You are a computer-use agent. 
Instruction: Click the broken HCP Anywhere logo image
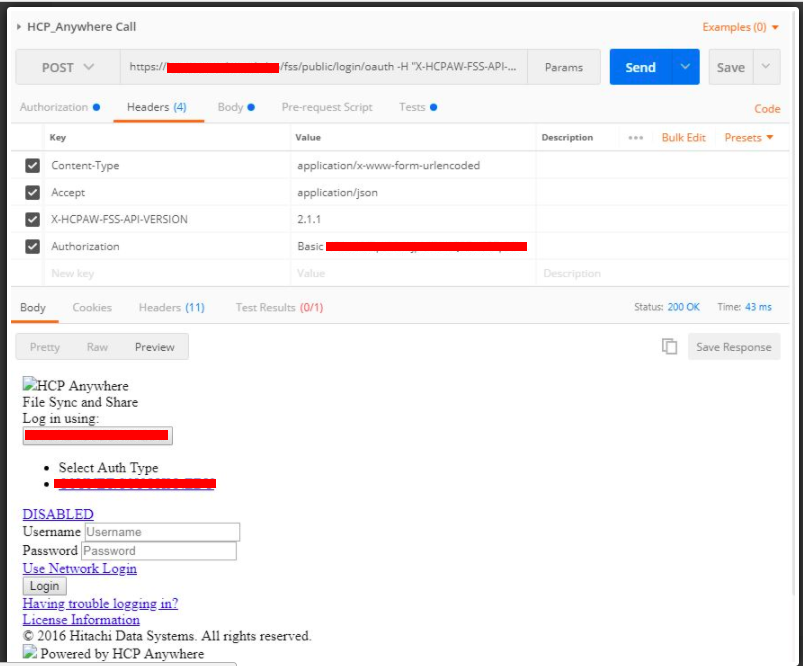[x=30, y=384]
